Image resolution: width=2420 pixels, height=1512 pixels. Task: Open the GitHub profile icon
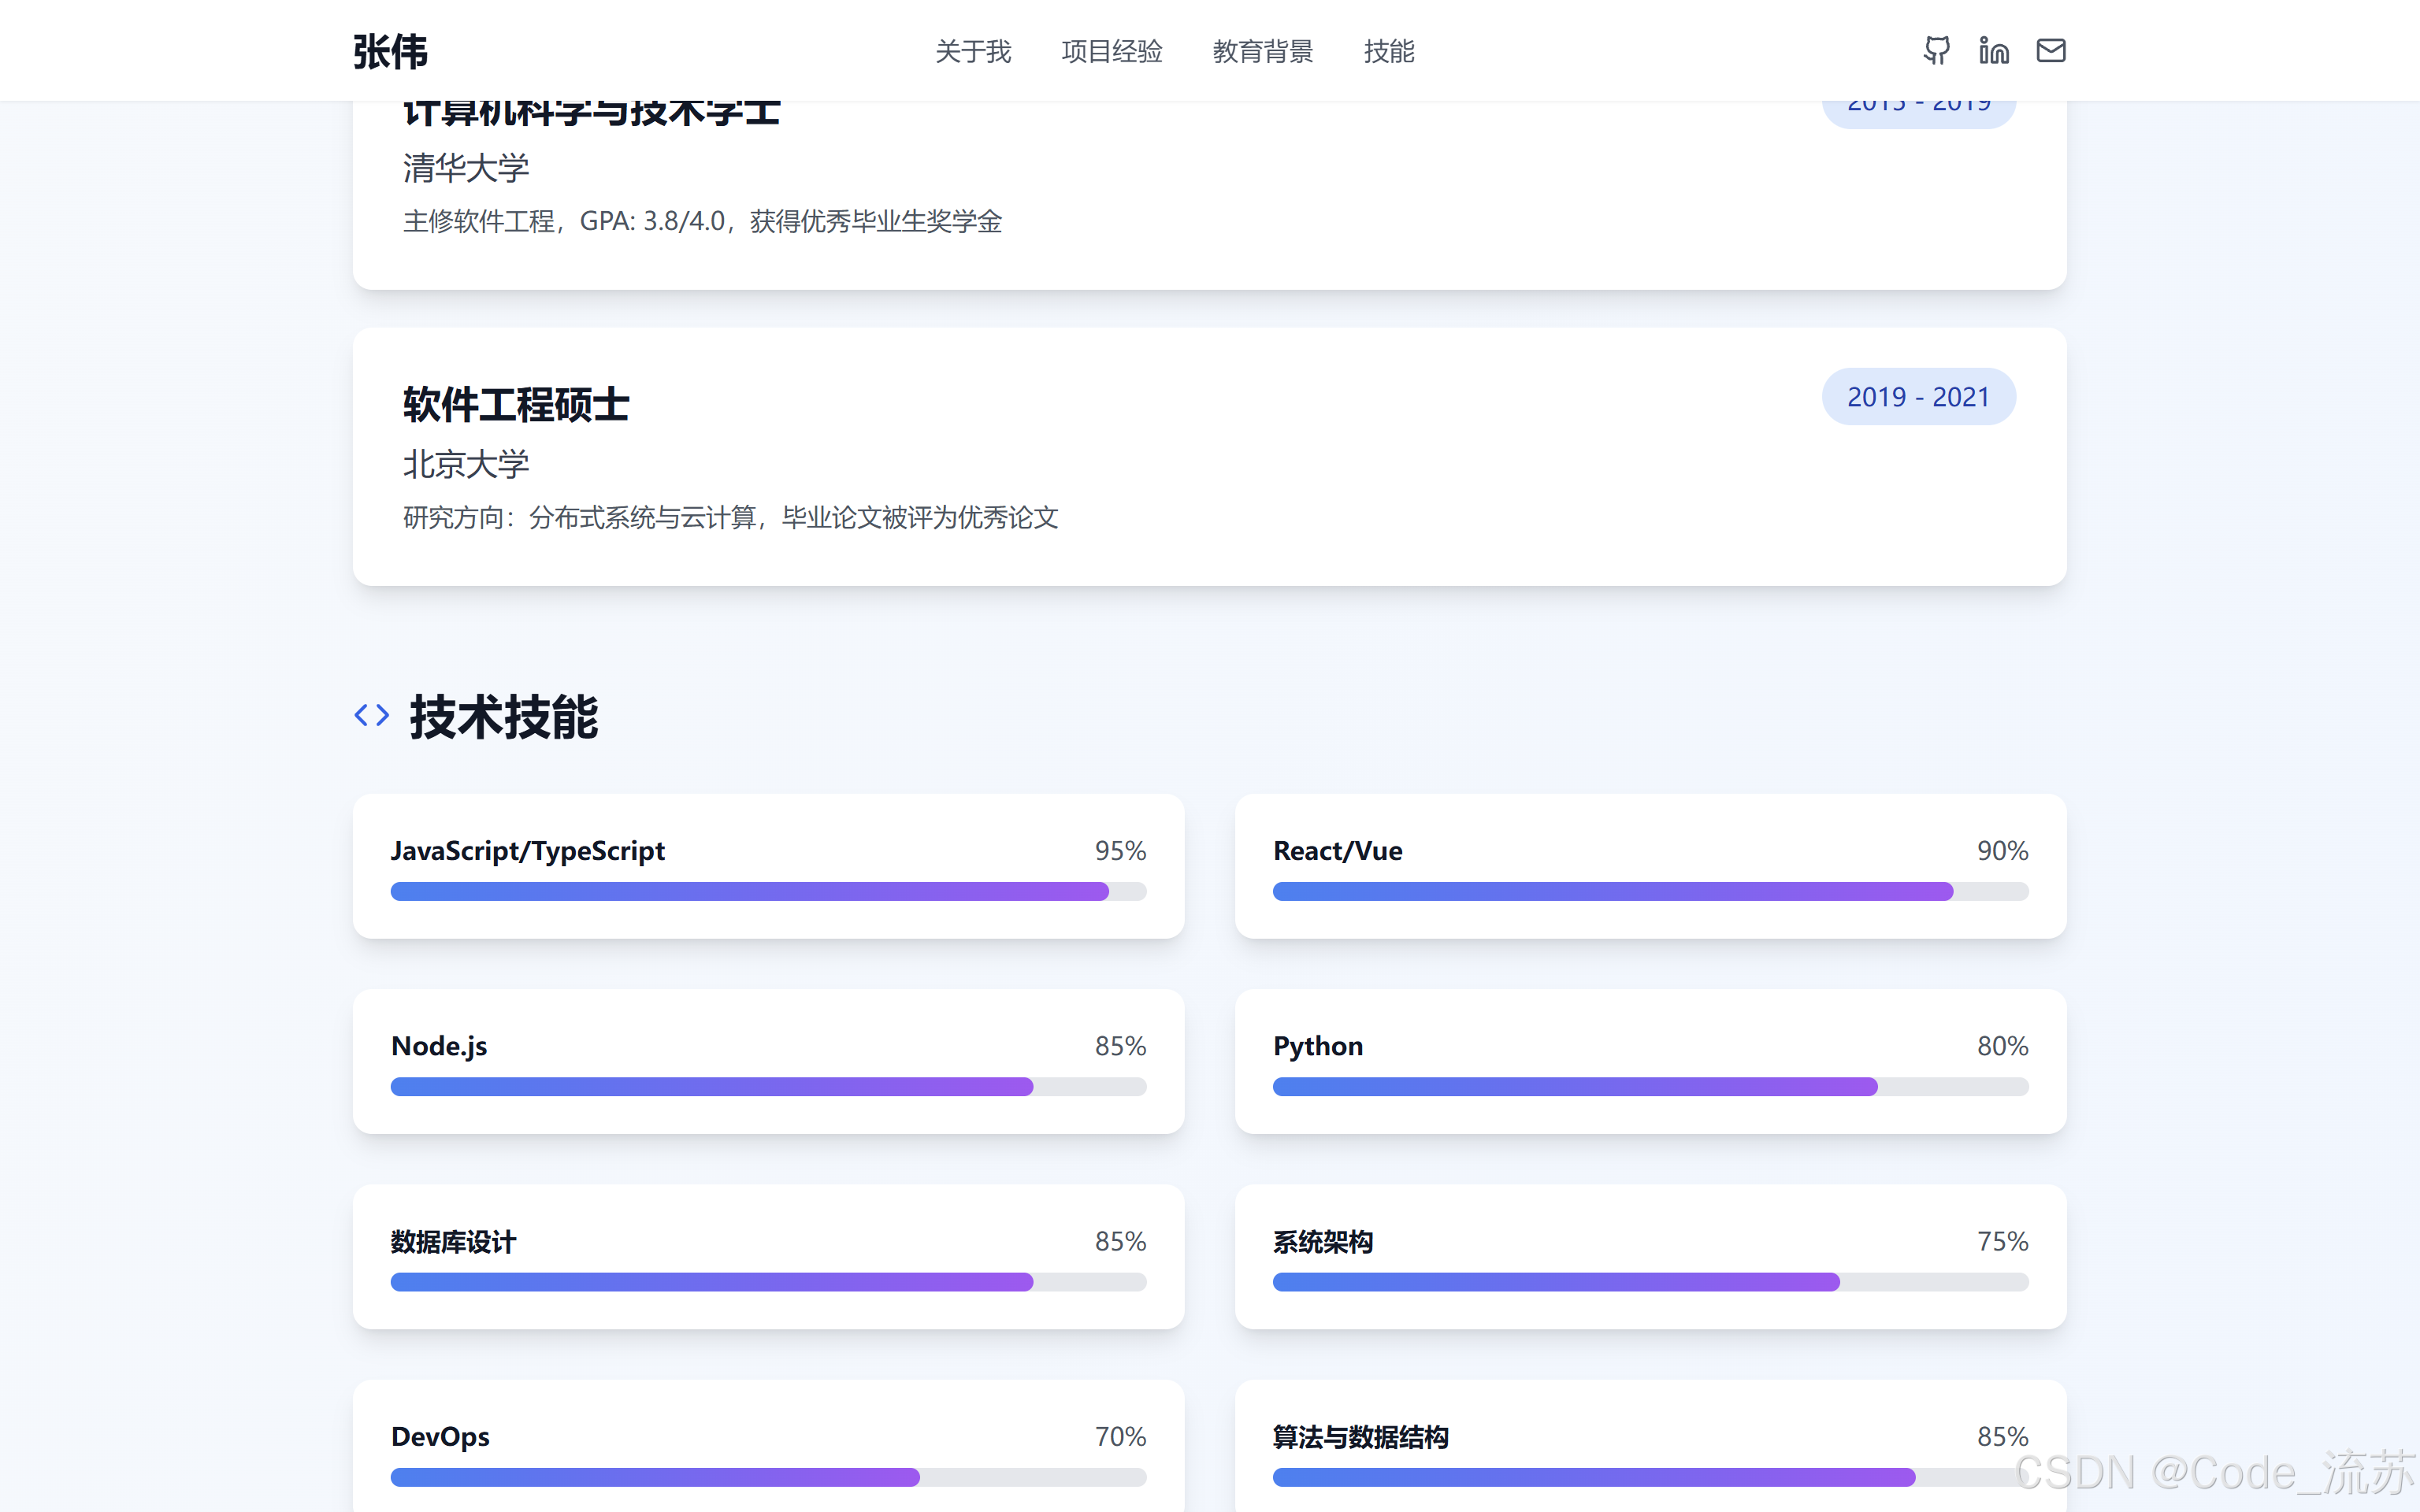tap(1936, 50)
